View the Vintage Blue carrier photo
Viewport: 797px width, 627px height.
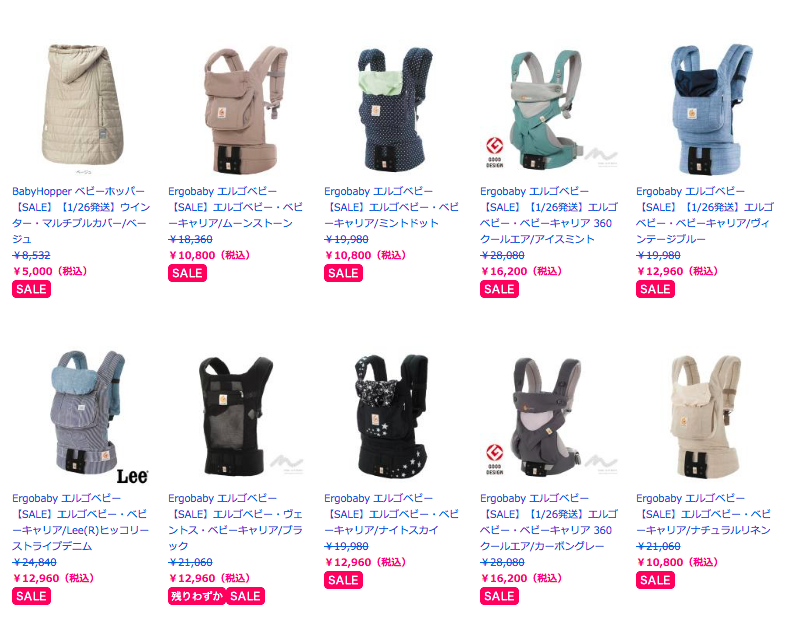(712, 109)
